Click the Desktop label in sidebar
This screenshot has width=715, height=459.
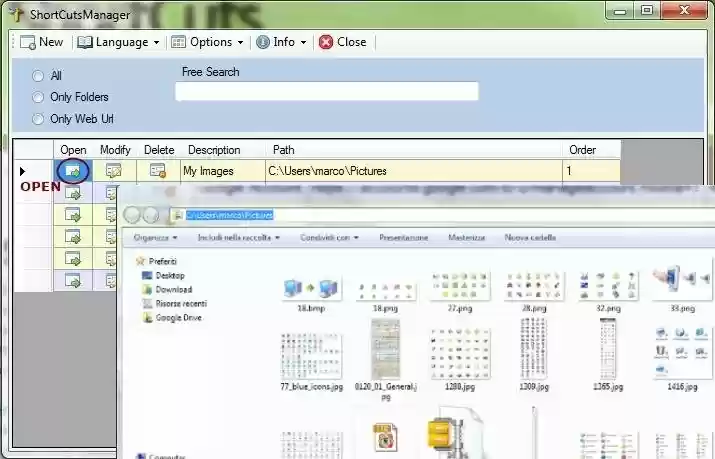point(170,275)
